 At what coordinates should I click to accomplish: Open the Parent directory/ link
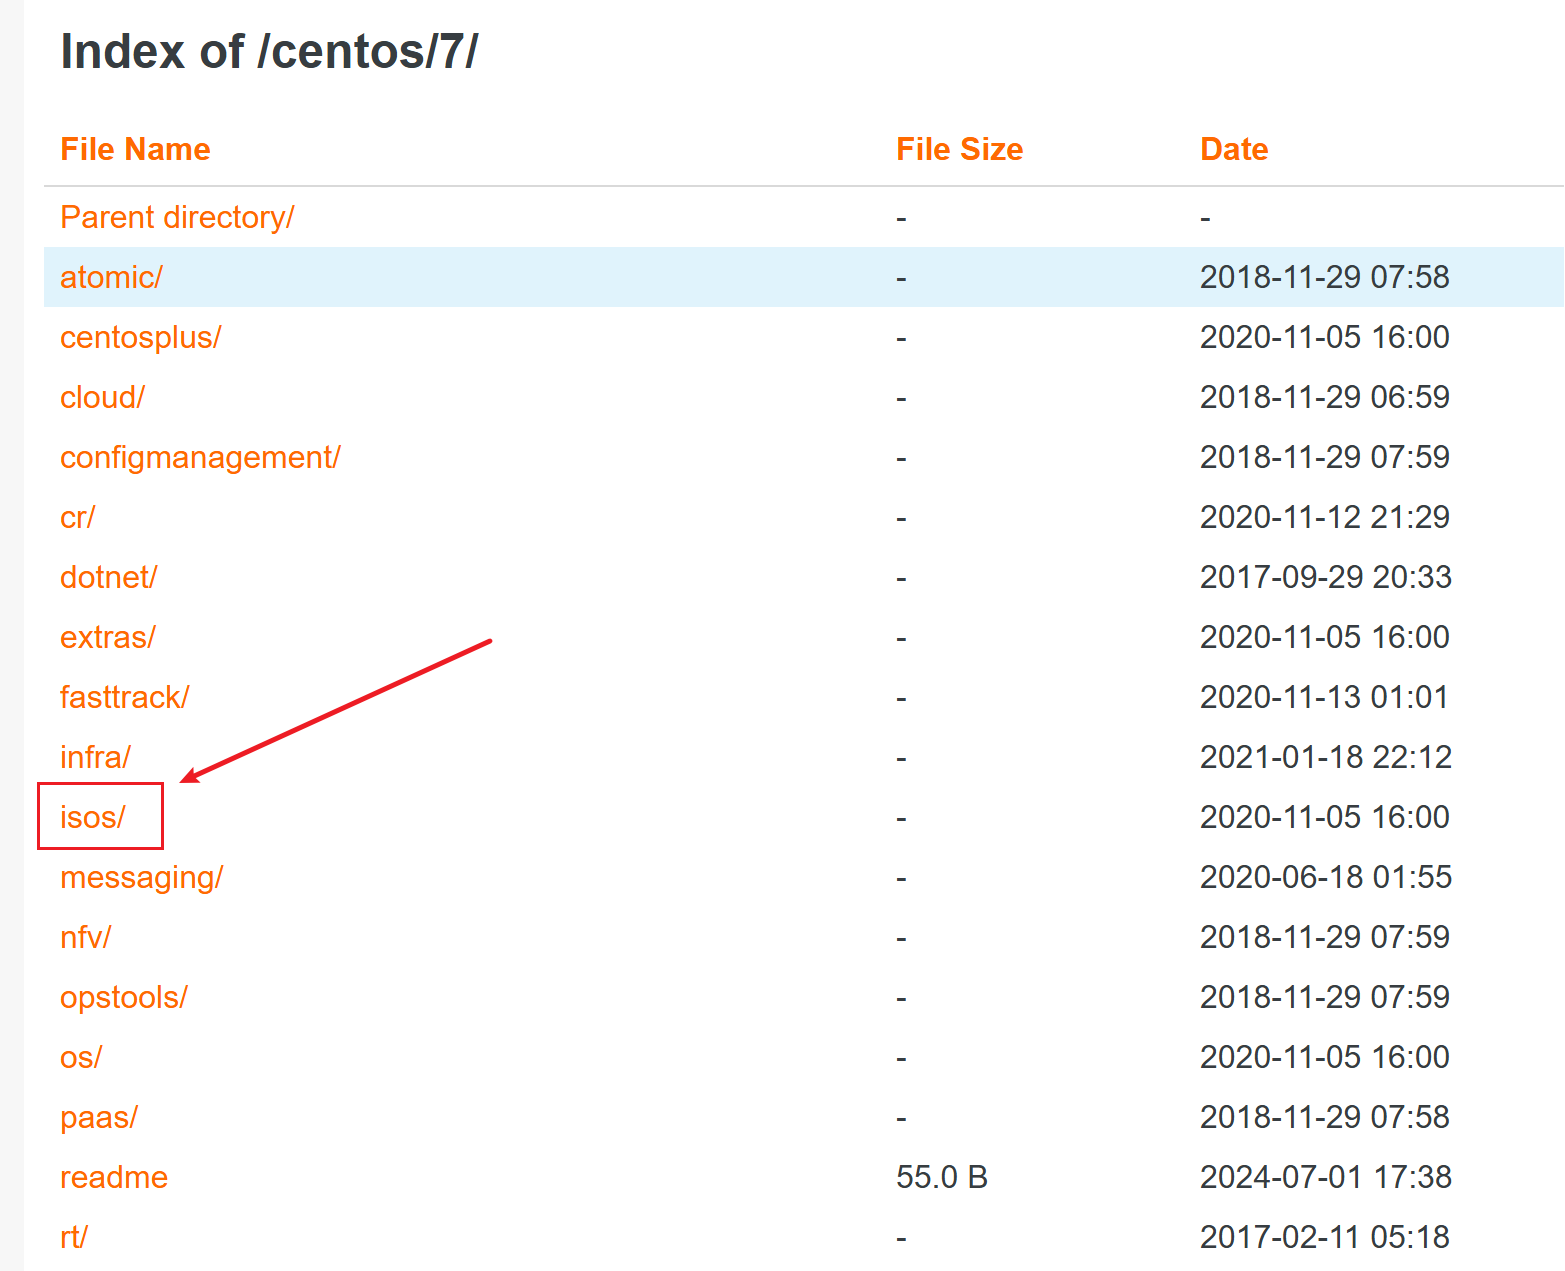coord(177,217)
